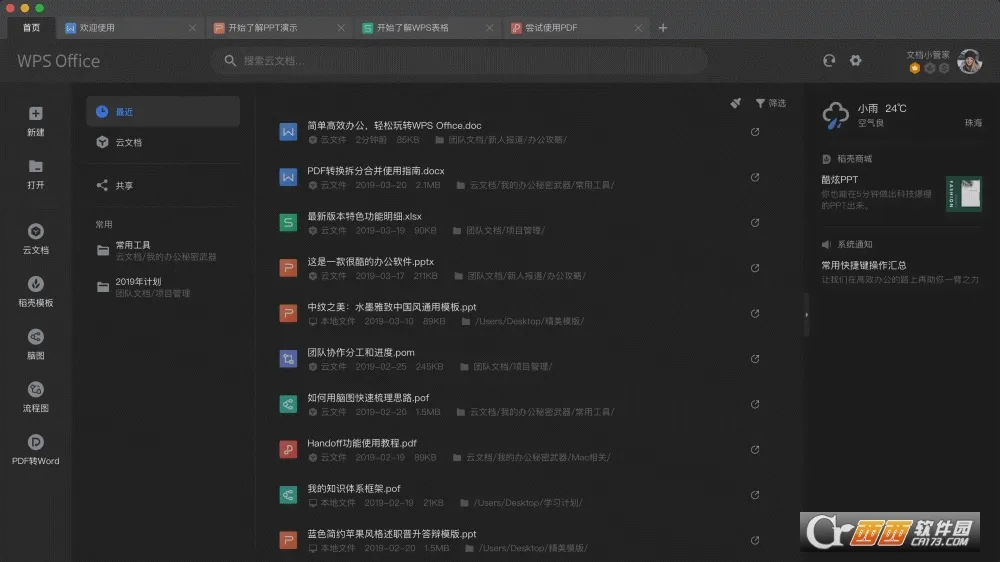Close the 欢迎使用 tab

(192, 28)
